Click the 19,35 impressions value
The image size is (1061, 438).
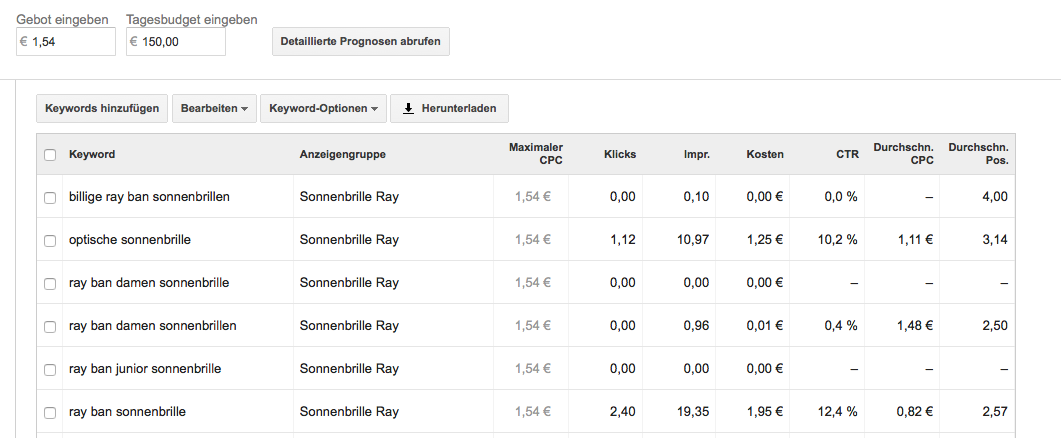[x=694, y=412]
